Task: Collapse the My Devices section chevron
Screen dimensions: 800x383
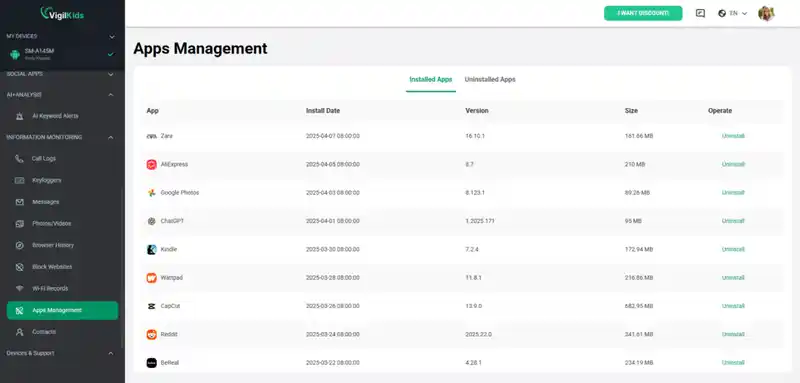Action: [x=112, y=37]
